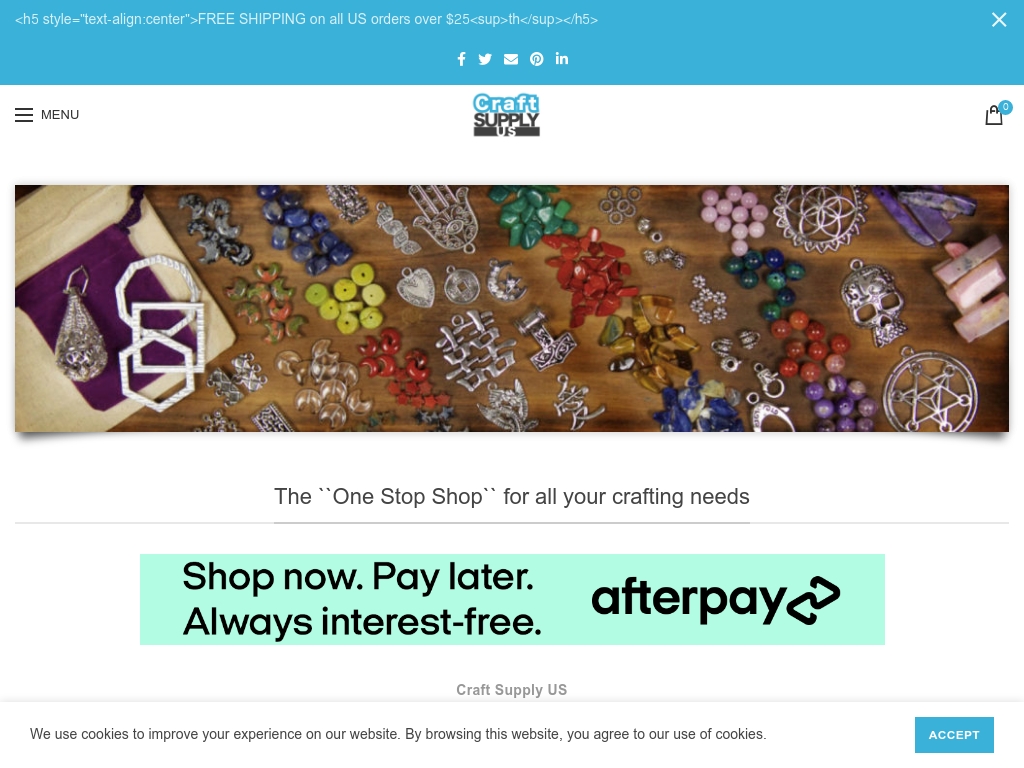Click the afterpay logo in banner

(x=715, y=599)
